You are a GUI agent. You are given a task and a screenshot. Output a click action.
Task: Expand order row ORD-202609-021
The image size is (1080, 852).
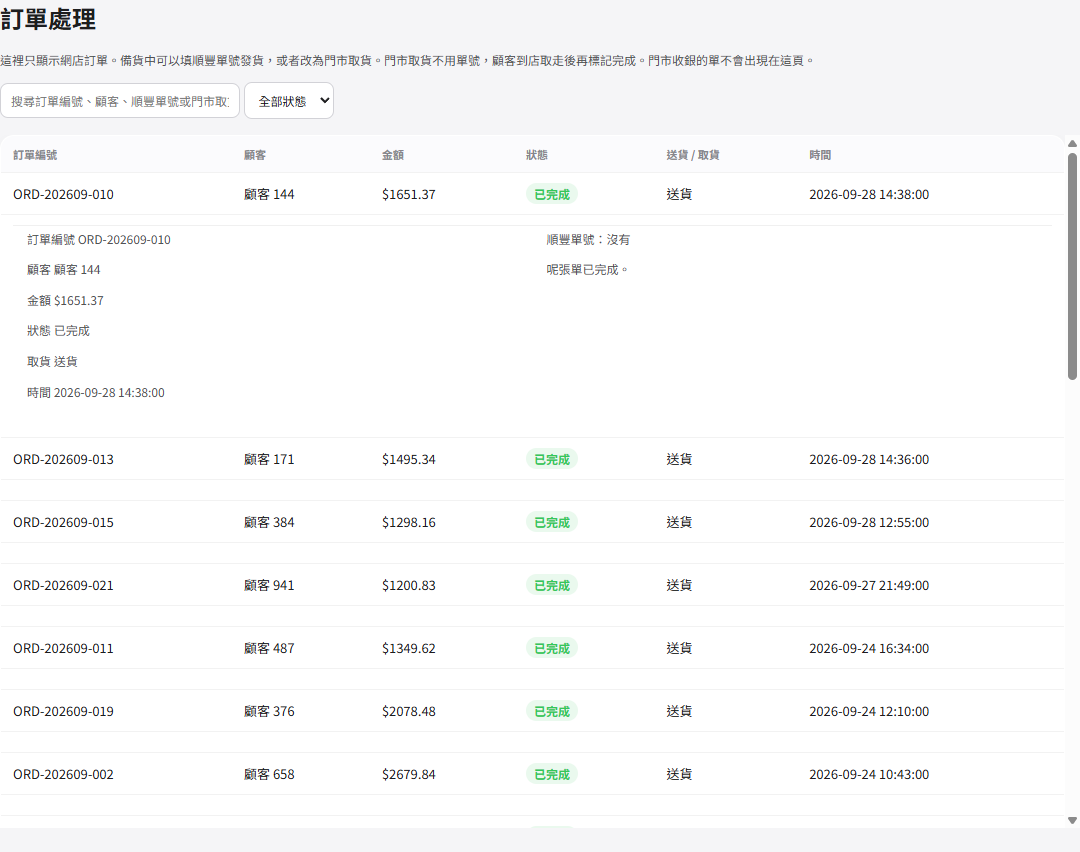click(532, 585)
